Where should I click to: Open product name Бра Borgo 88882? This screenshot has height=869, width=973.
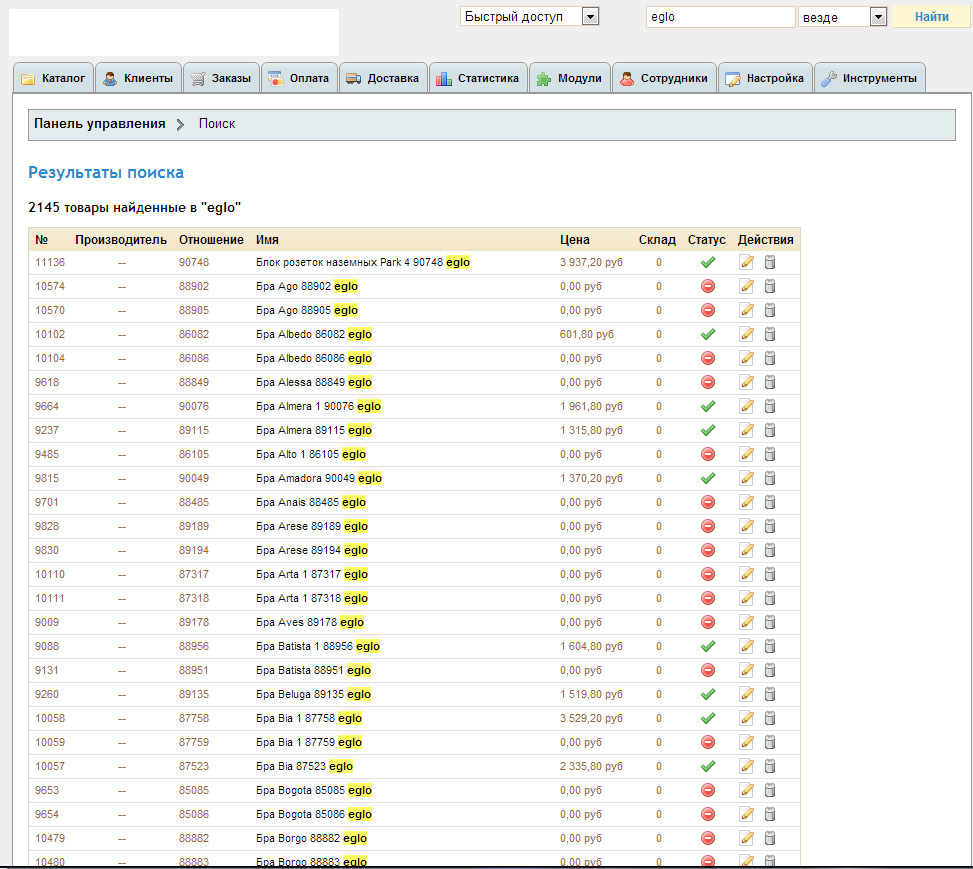(x=312, y=839)
